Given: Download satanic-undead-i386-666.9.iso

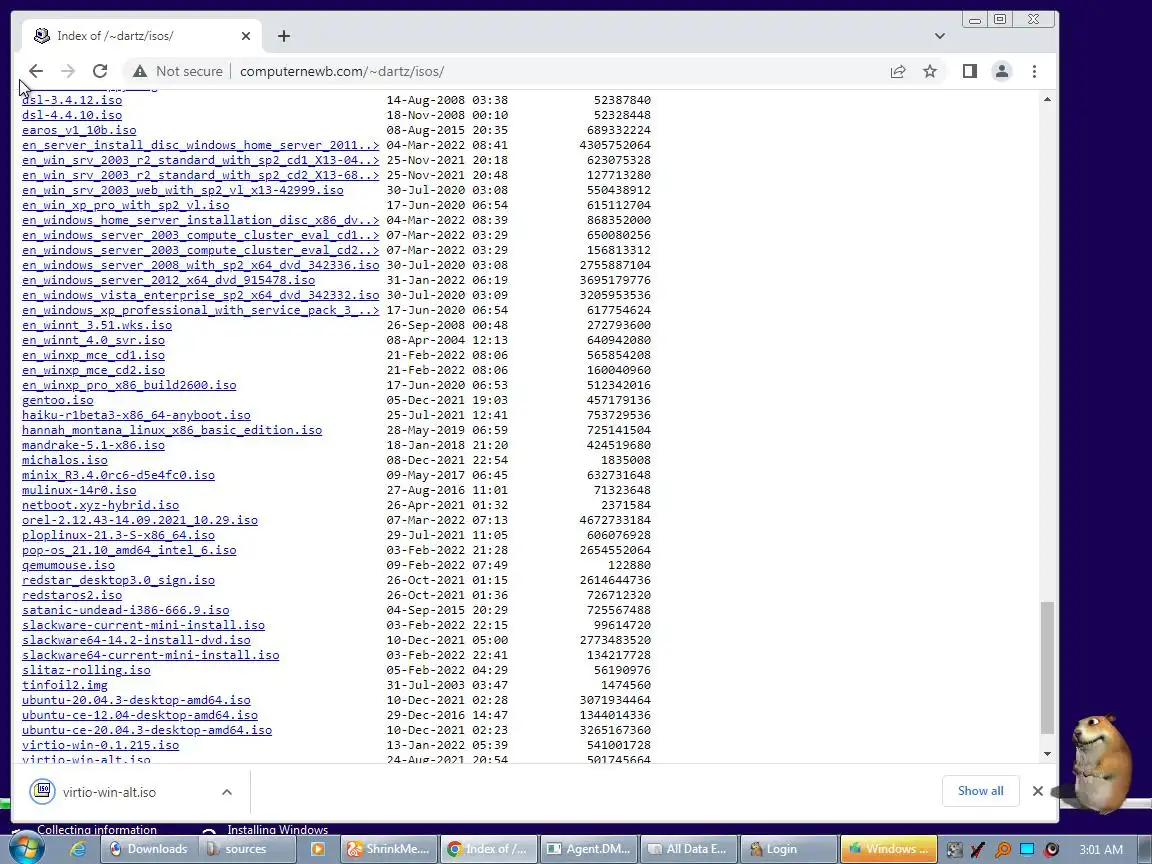Looking at the screenshot, I should coord(126,610).
